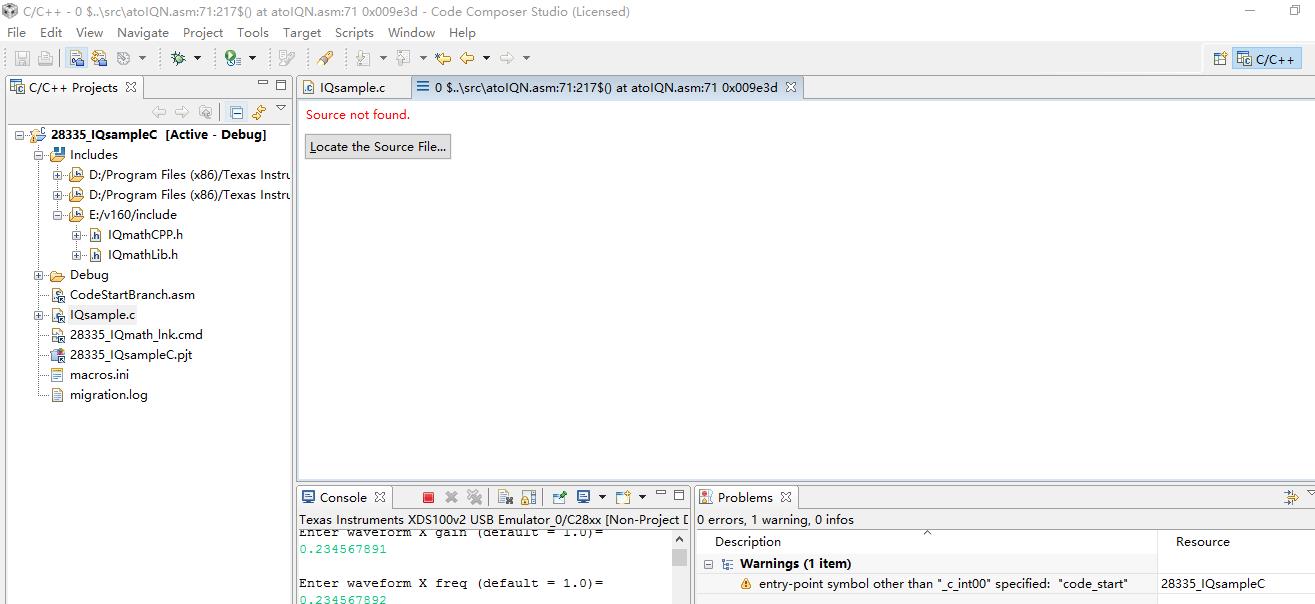
Task: Launch the Debug bug icon
Action: tap(178, 58)
